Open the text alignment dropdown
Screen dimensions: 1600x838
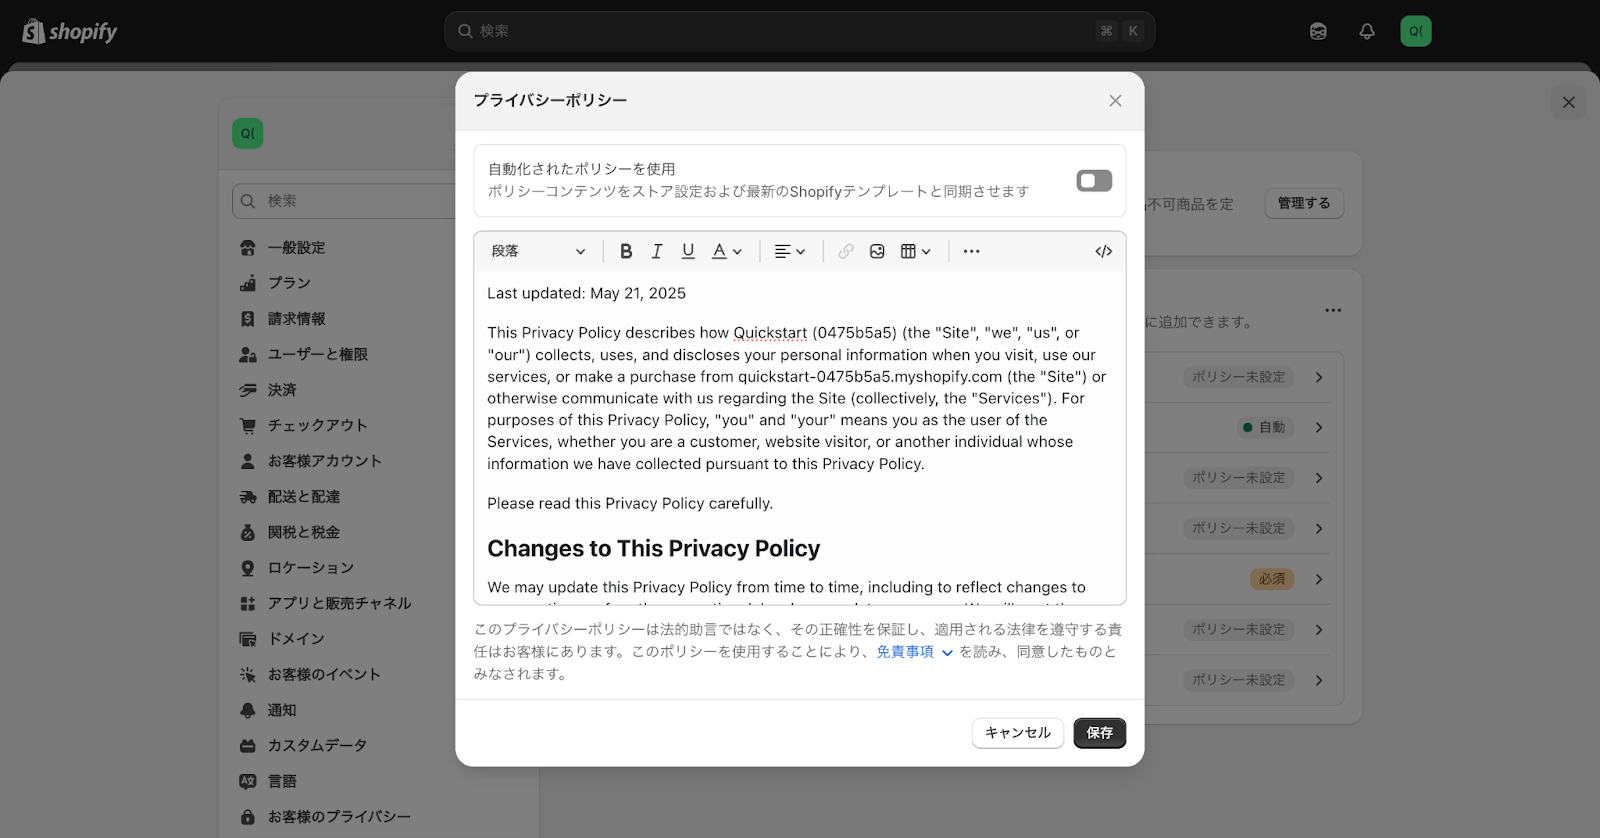tap(790, 251)
